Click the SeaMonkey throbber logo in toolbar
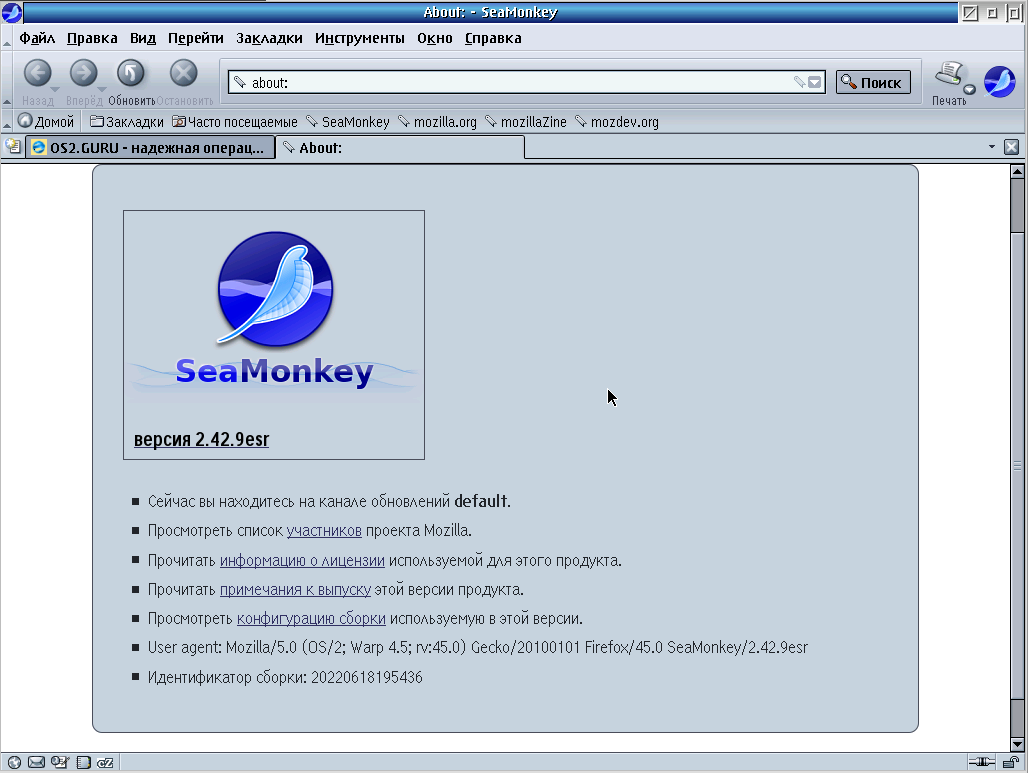The width and height of the screenshot is (1028, 773). coord(1000,82)
